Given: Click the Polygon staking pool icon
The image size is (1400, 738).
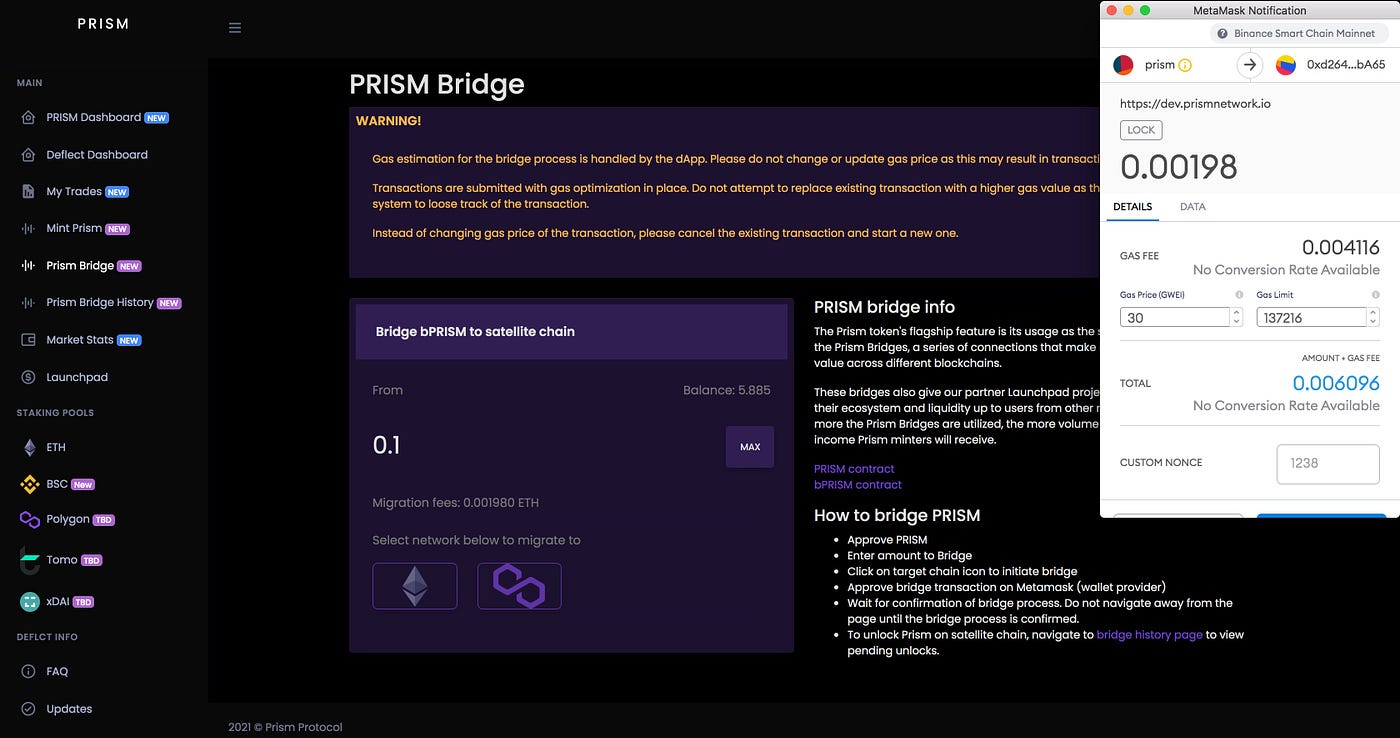Looking at the screenshot, I should coord(30,519).
